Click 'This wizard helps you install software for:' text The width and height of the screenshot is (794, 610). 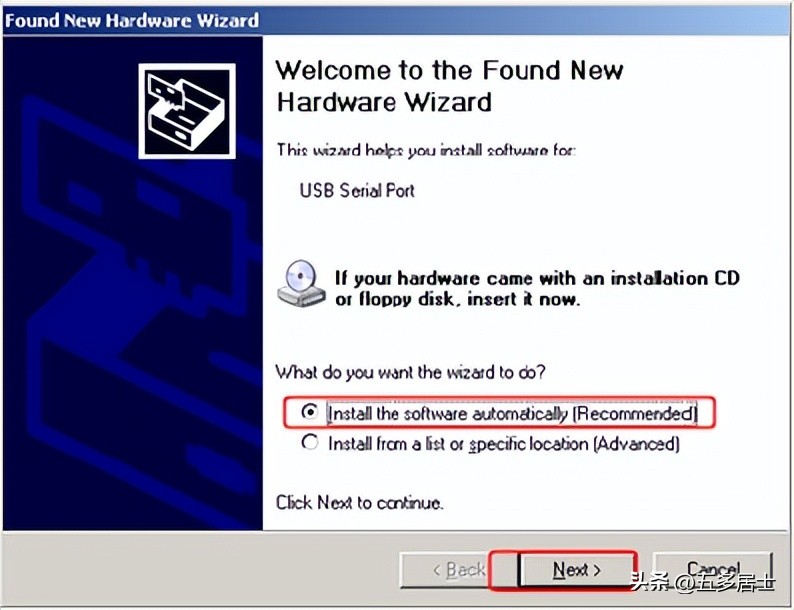click(426, 150)
